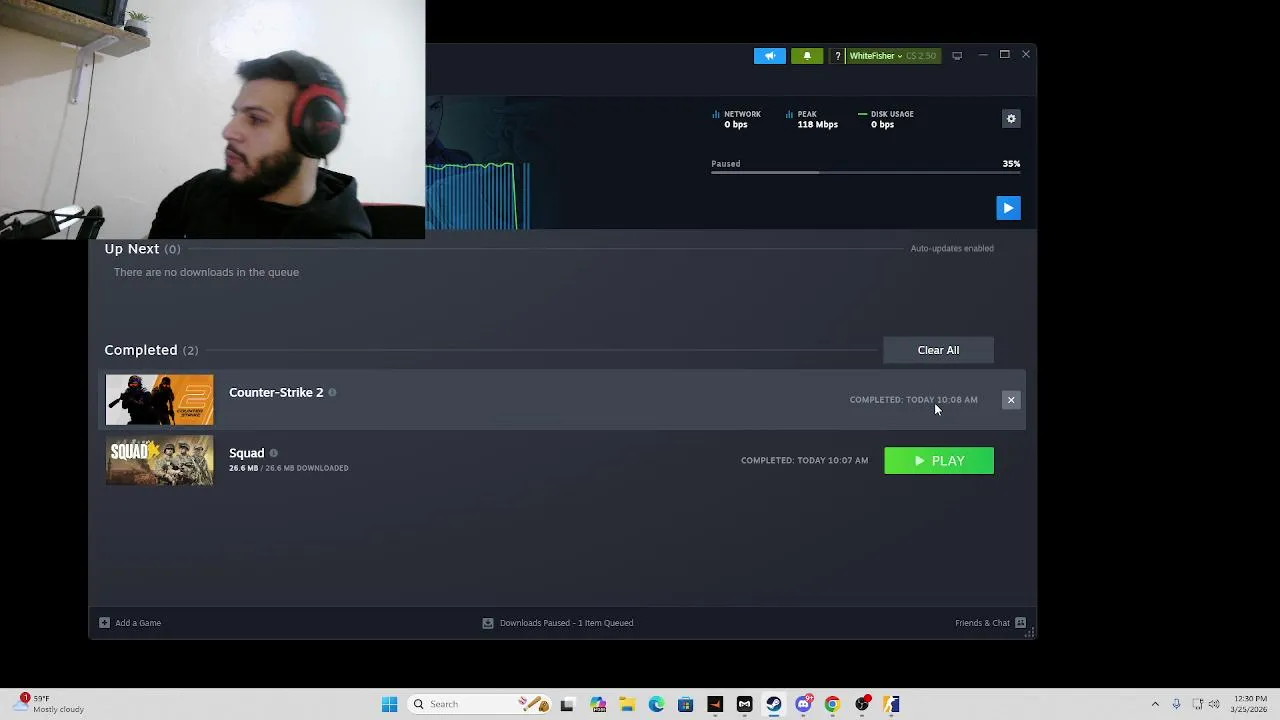The image size is (1280, 720).
Task: Open the Counter-Strike icon in the taskbar
Action: click(x=891, y=704)
